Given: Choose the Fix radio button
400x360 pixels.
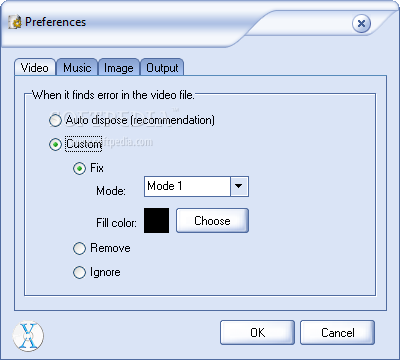Looking at the screenshot, I should click(79, 168).
